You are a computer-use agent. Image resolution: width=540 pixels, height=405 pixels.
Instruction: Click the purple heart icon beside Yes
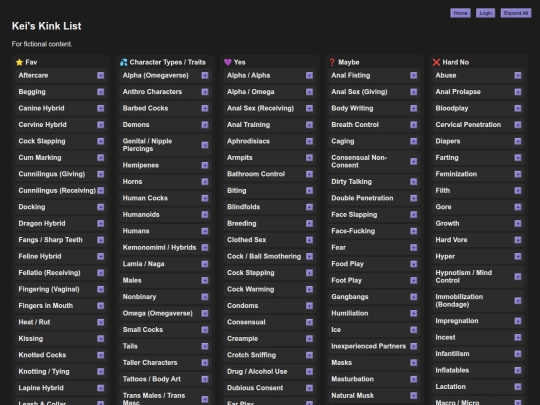(x=228, y=62)
